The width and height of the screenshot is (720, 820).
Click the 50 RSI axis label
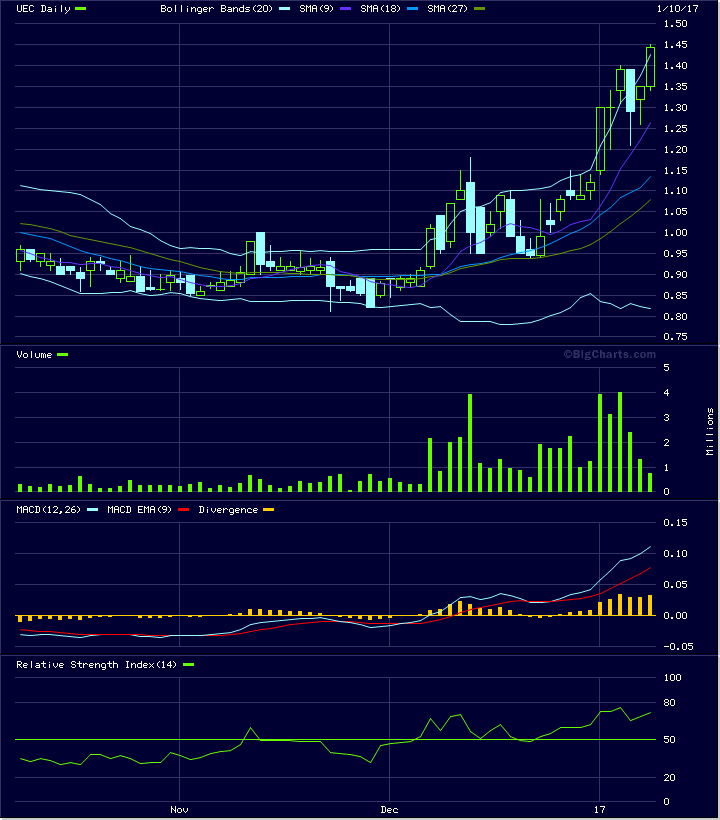coord(669,739)
